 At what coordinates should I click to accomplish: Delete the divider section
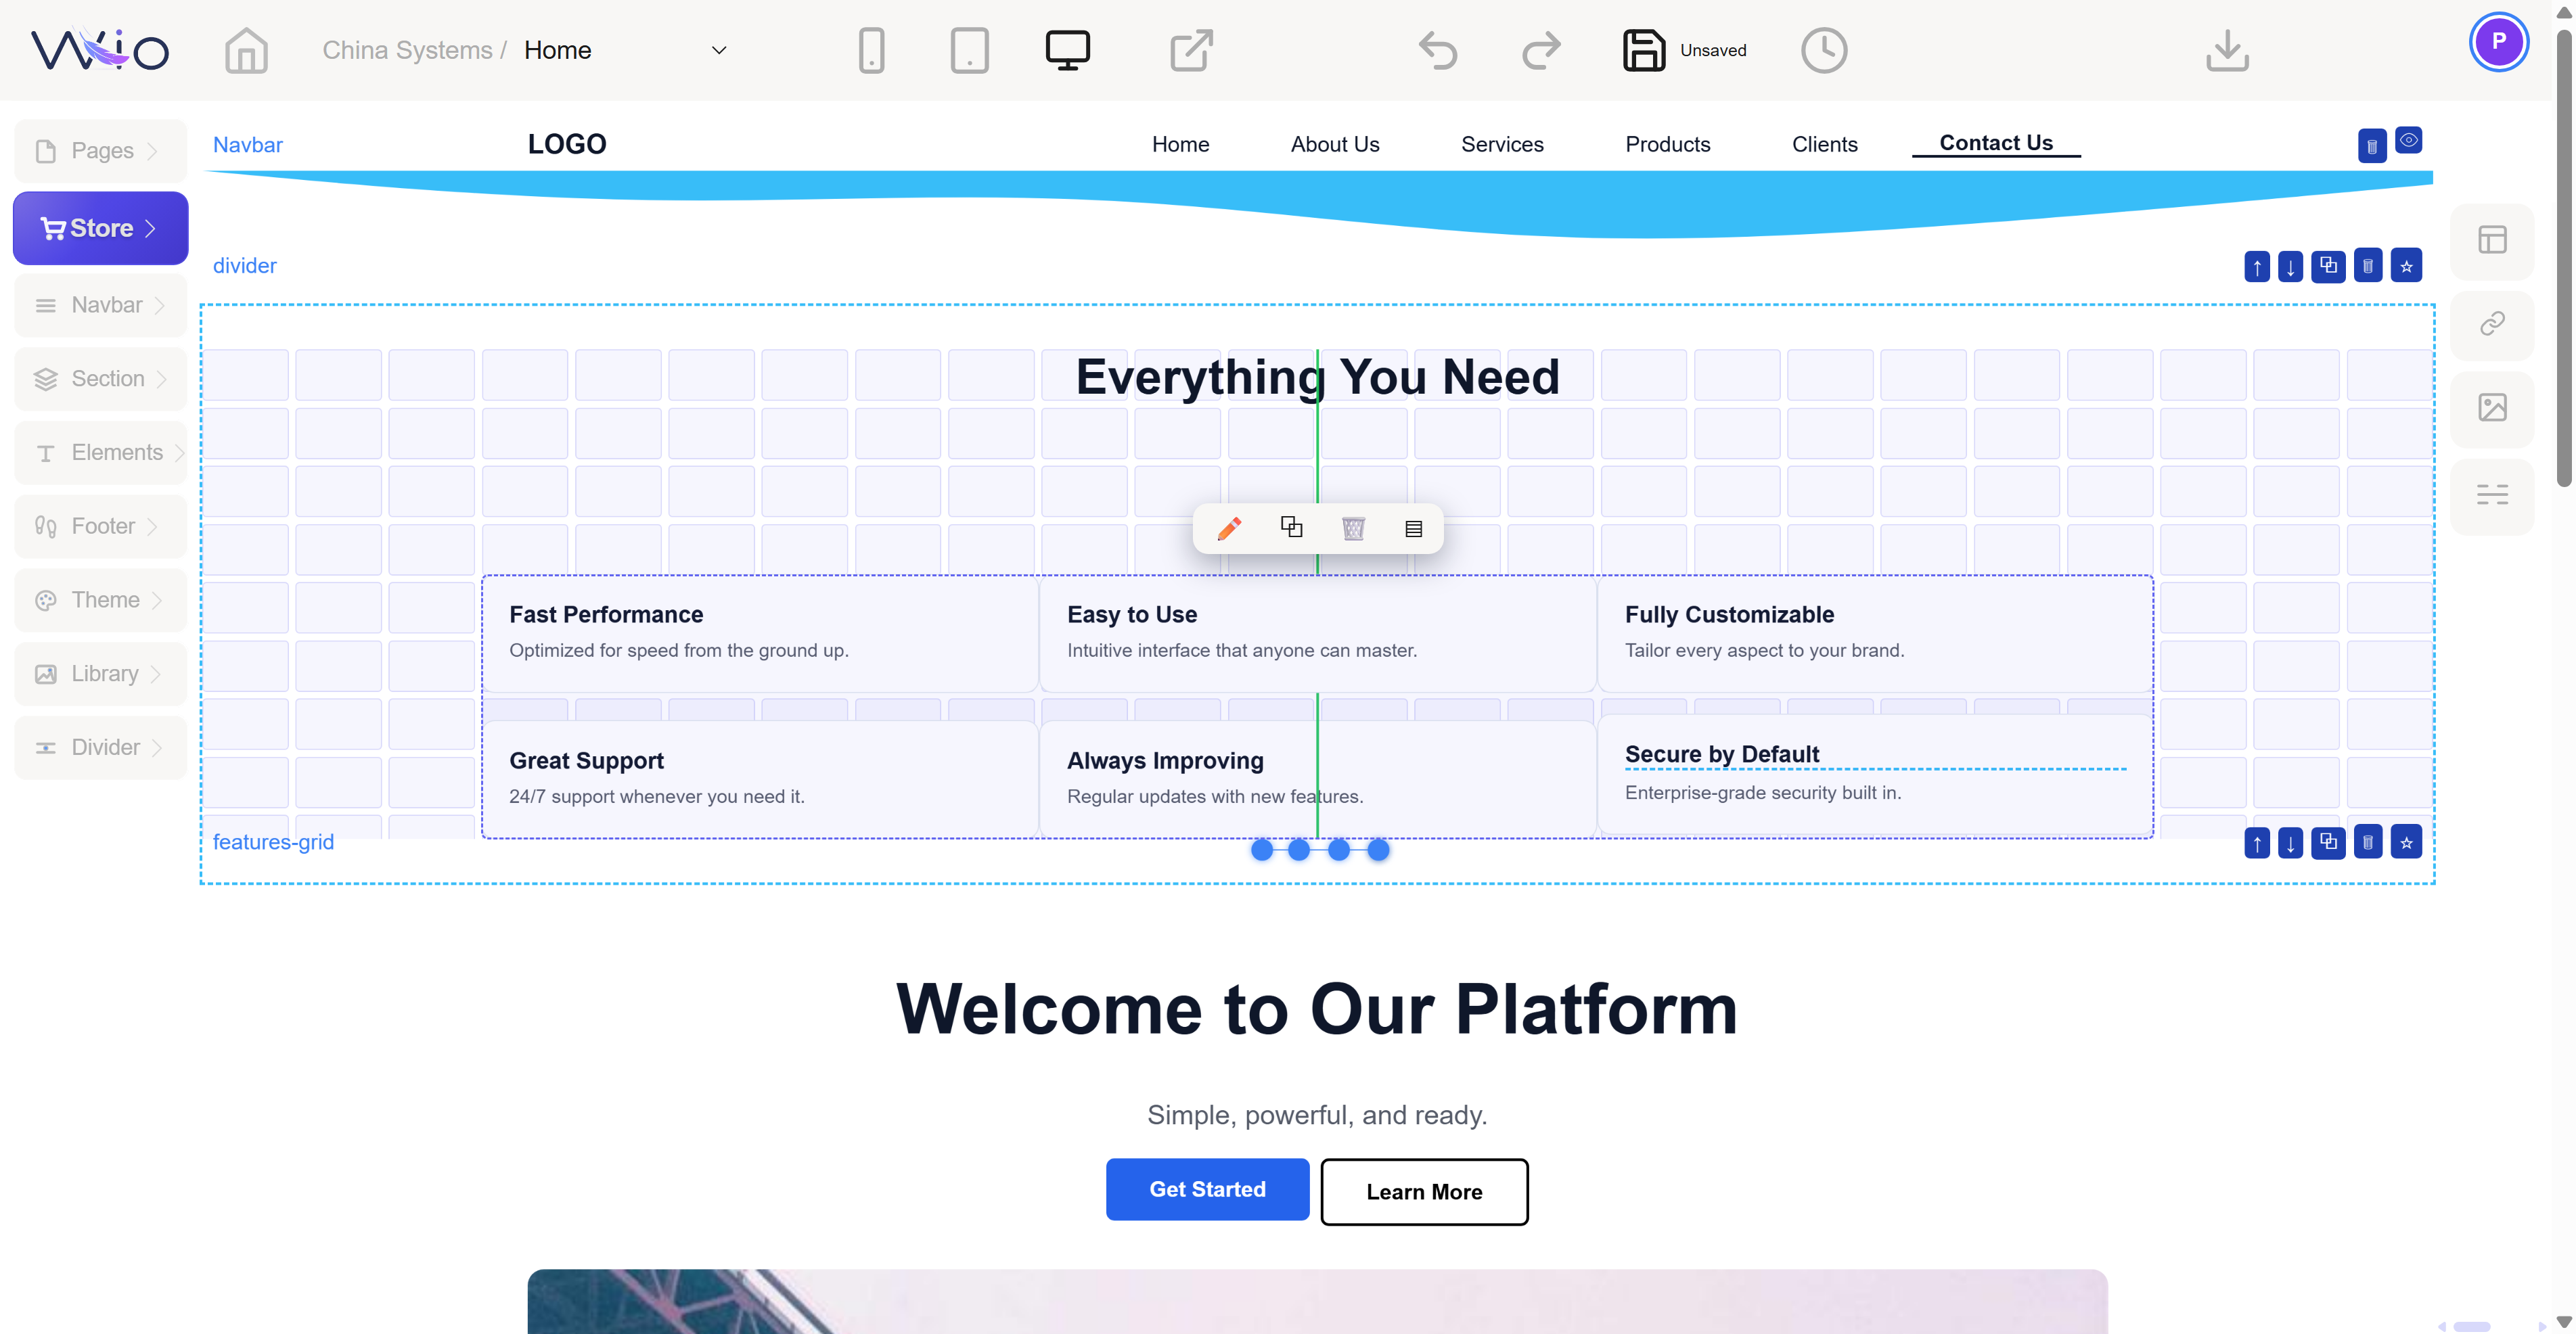2368,265
